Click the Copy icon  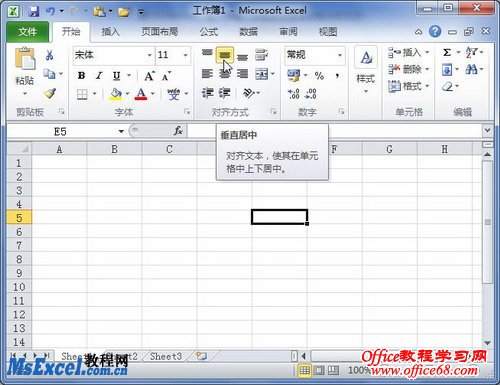(50, 74)
